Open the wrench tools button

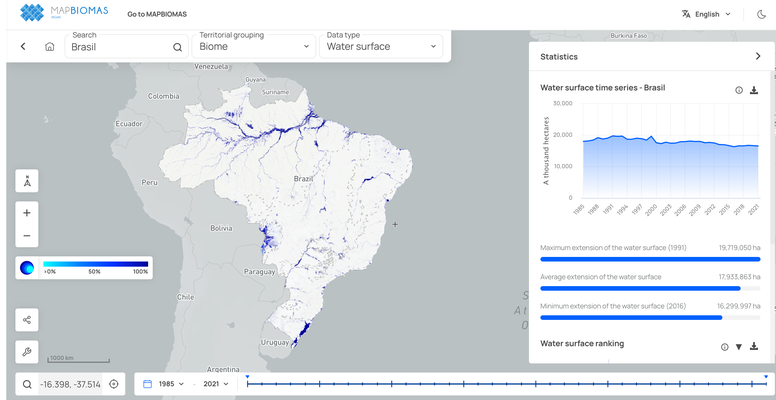27,351
